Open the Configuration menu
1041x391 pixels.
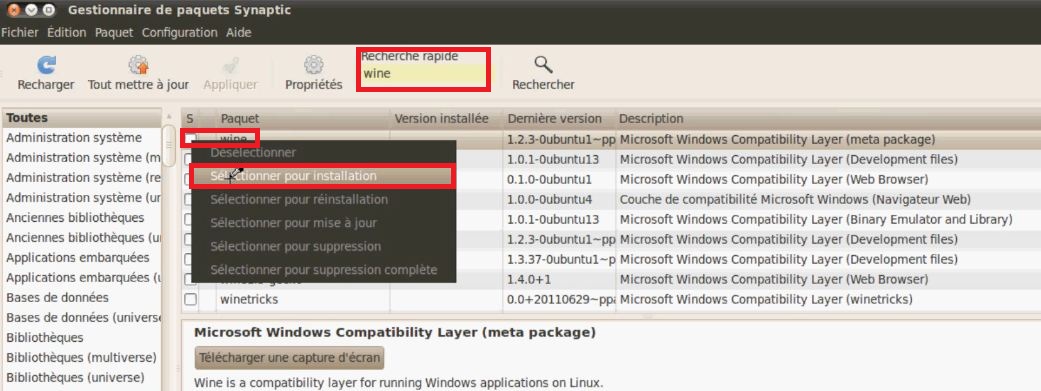tap(179, 32)
